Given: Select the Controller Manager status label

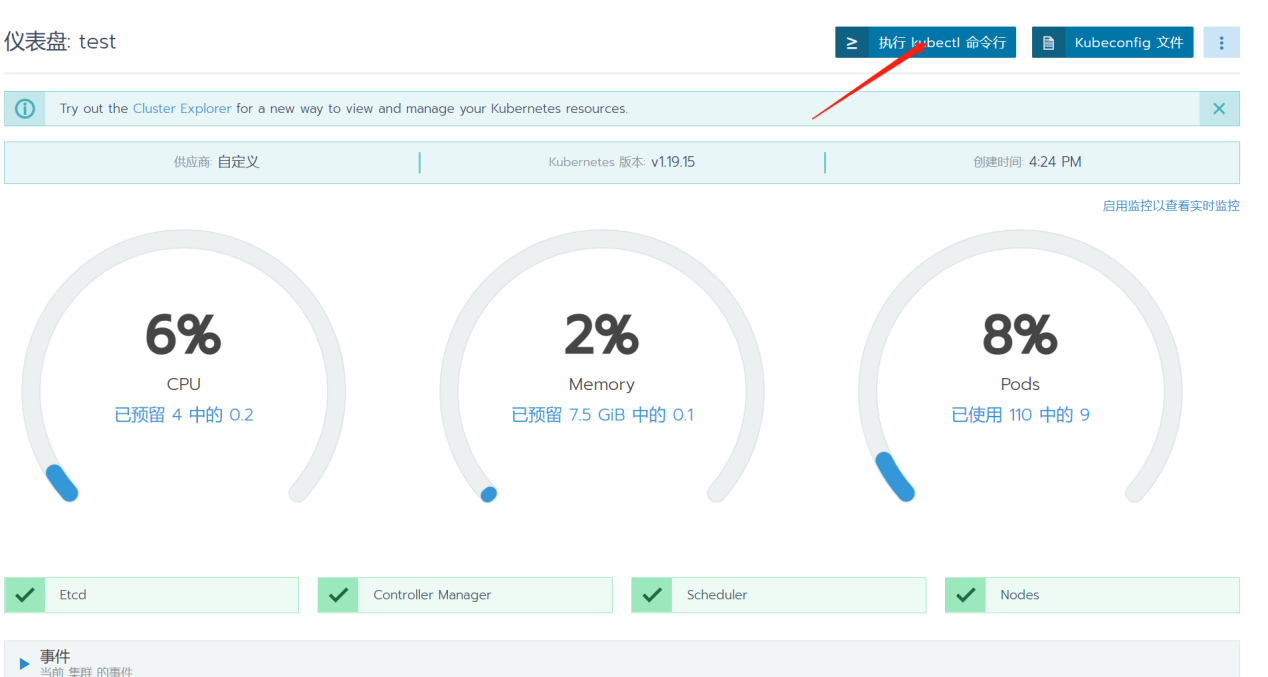Looking at the screenshot, I should click(x=432, y=595).
